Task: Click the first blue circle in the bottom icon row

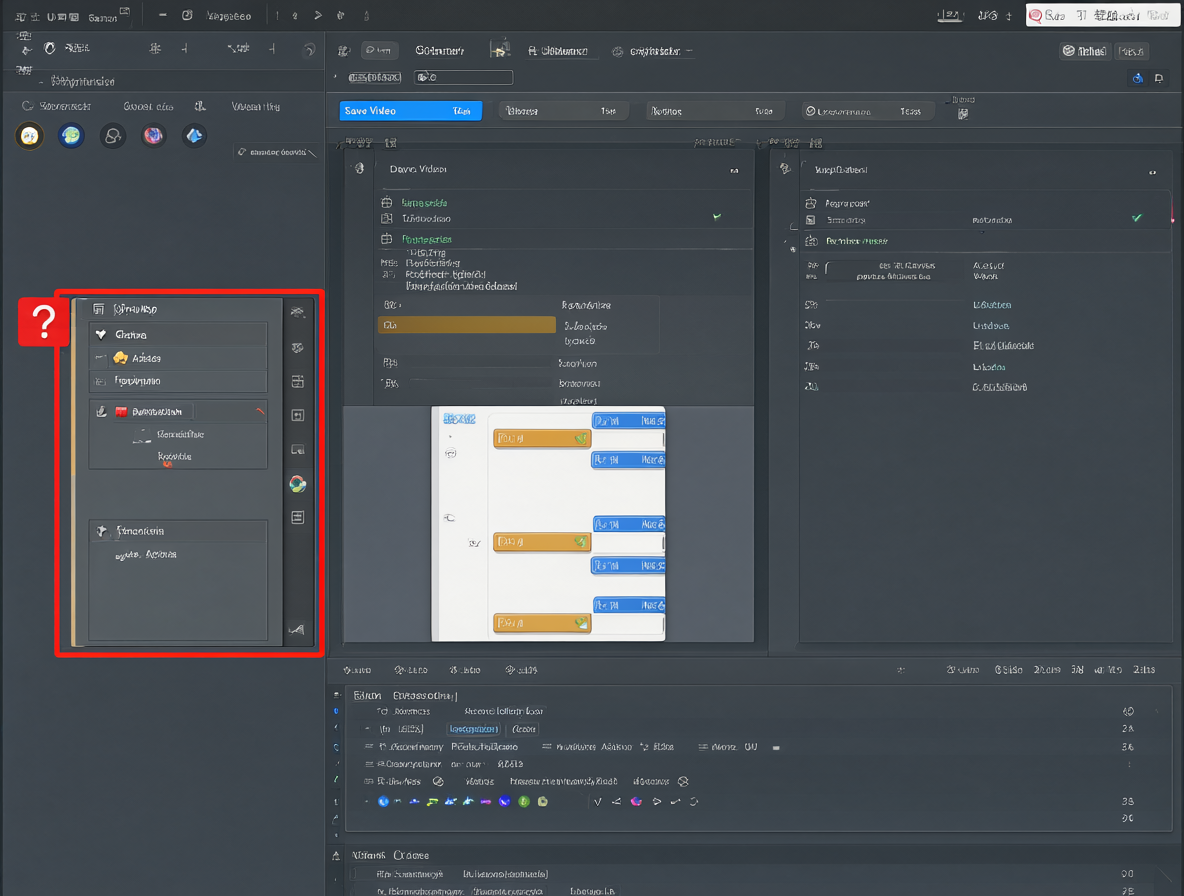Action: coord(383,802)
